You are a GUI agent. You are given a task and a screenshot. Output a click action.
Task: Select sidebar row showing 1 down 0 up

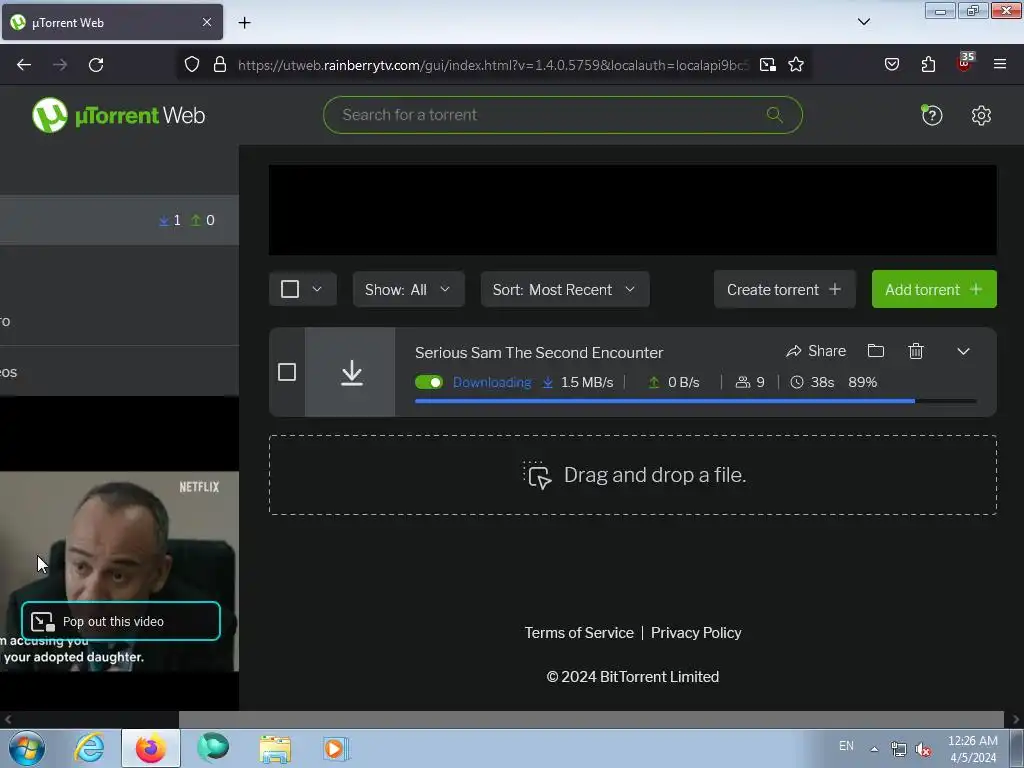click(120, 220)
